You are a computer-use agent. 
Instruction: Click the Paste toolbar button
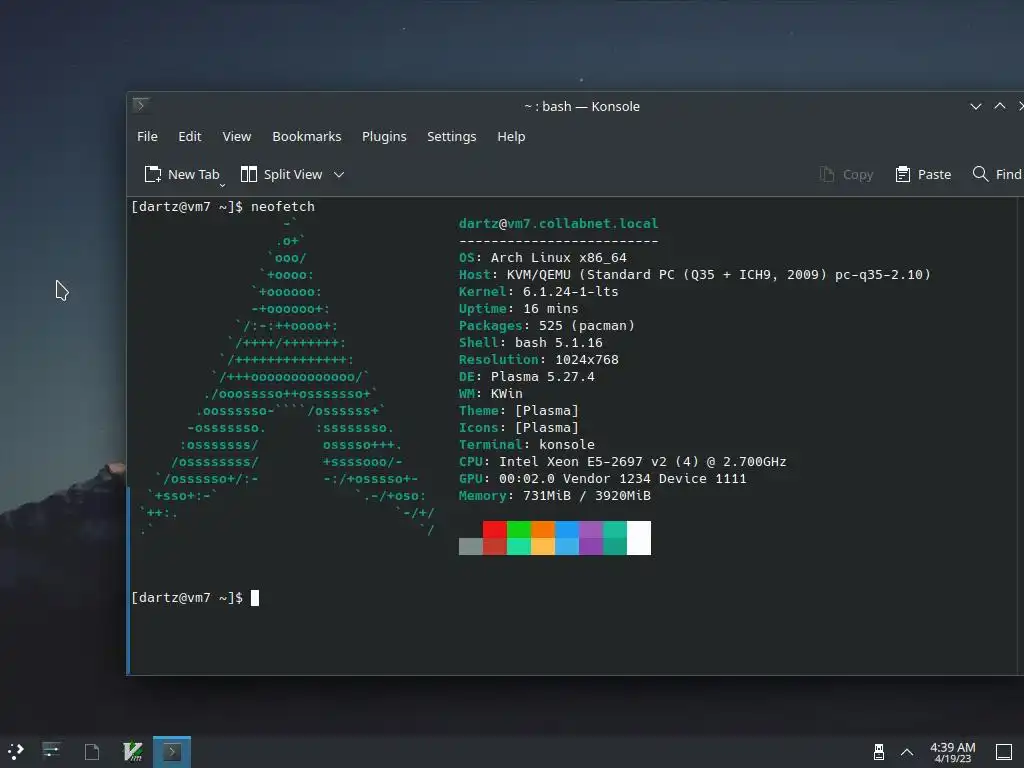[923, 174]
